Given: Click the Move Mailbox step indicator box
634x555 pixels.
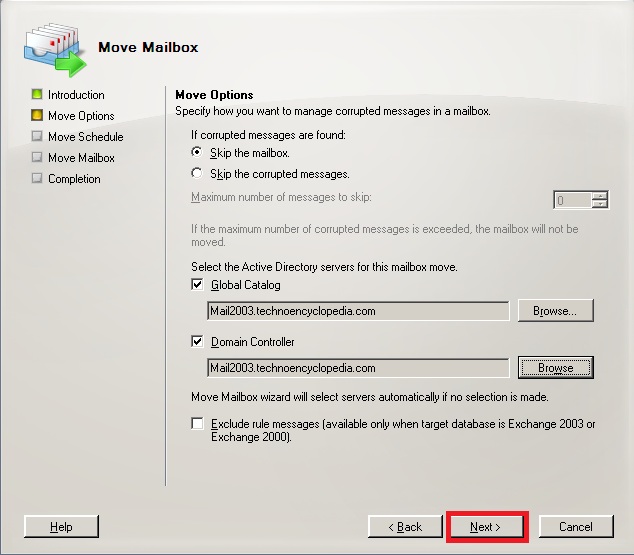Looking at the screenshot, I should [37, 157].
